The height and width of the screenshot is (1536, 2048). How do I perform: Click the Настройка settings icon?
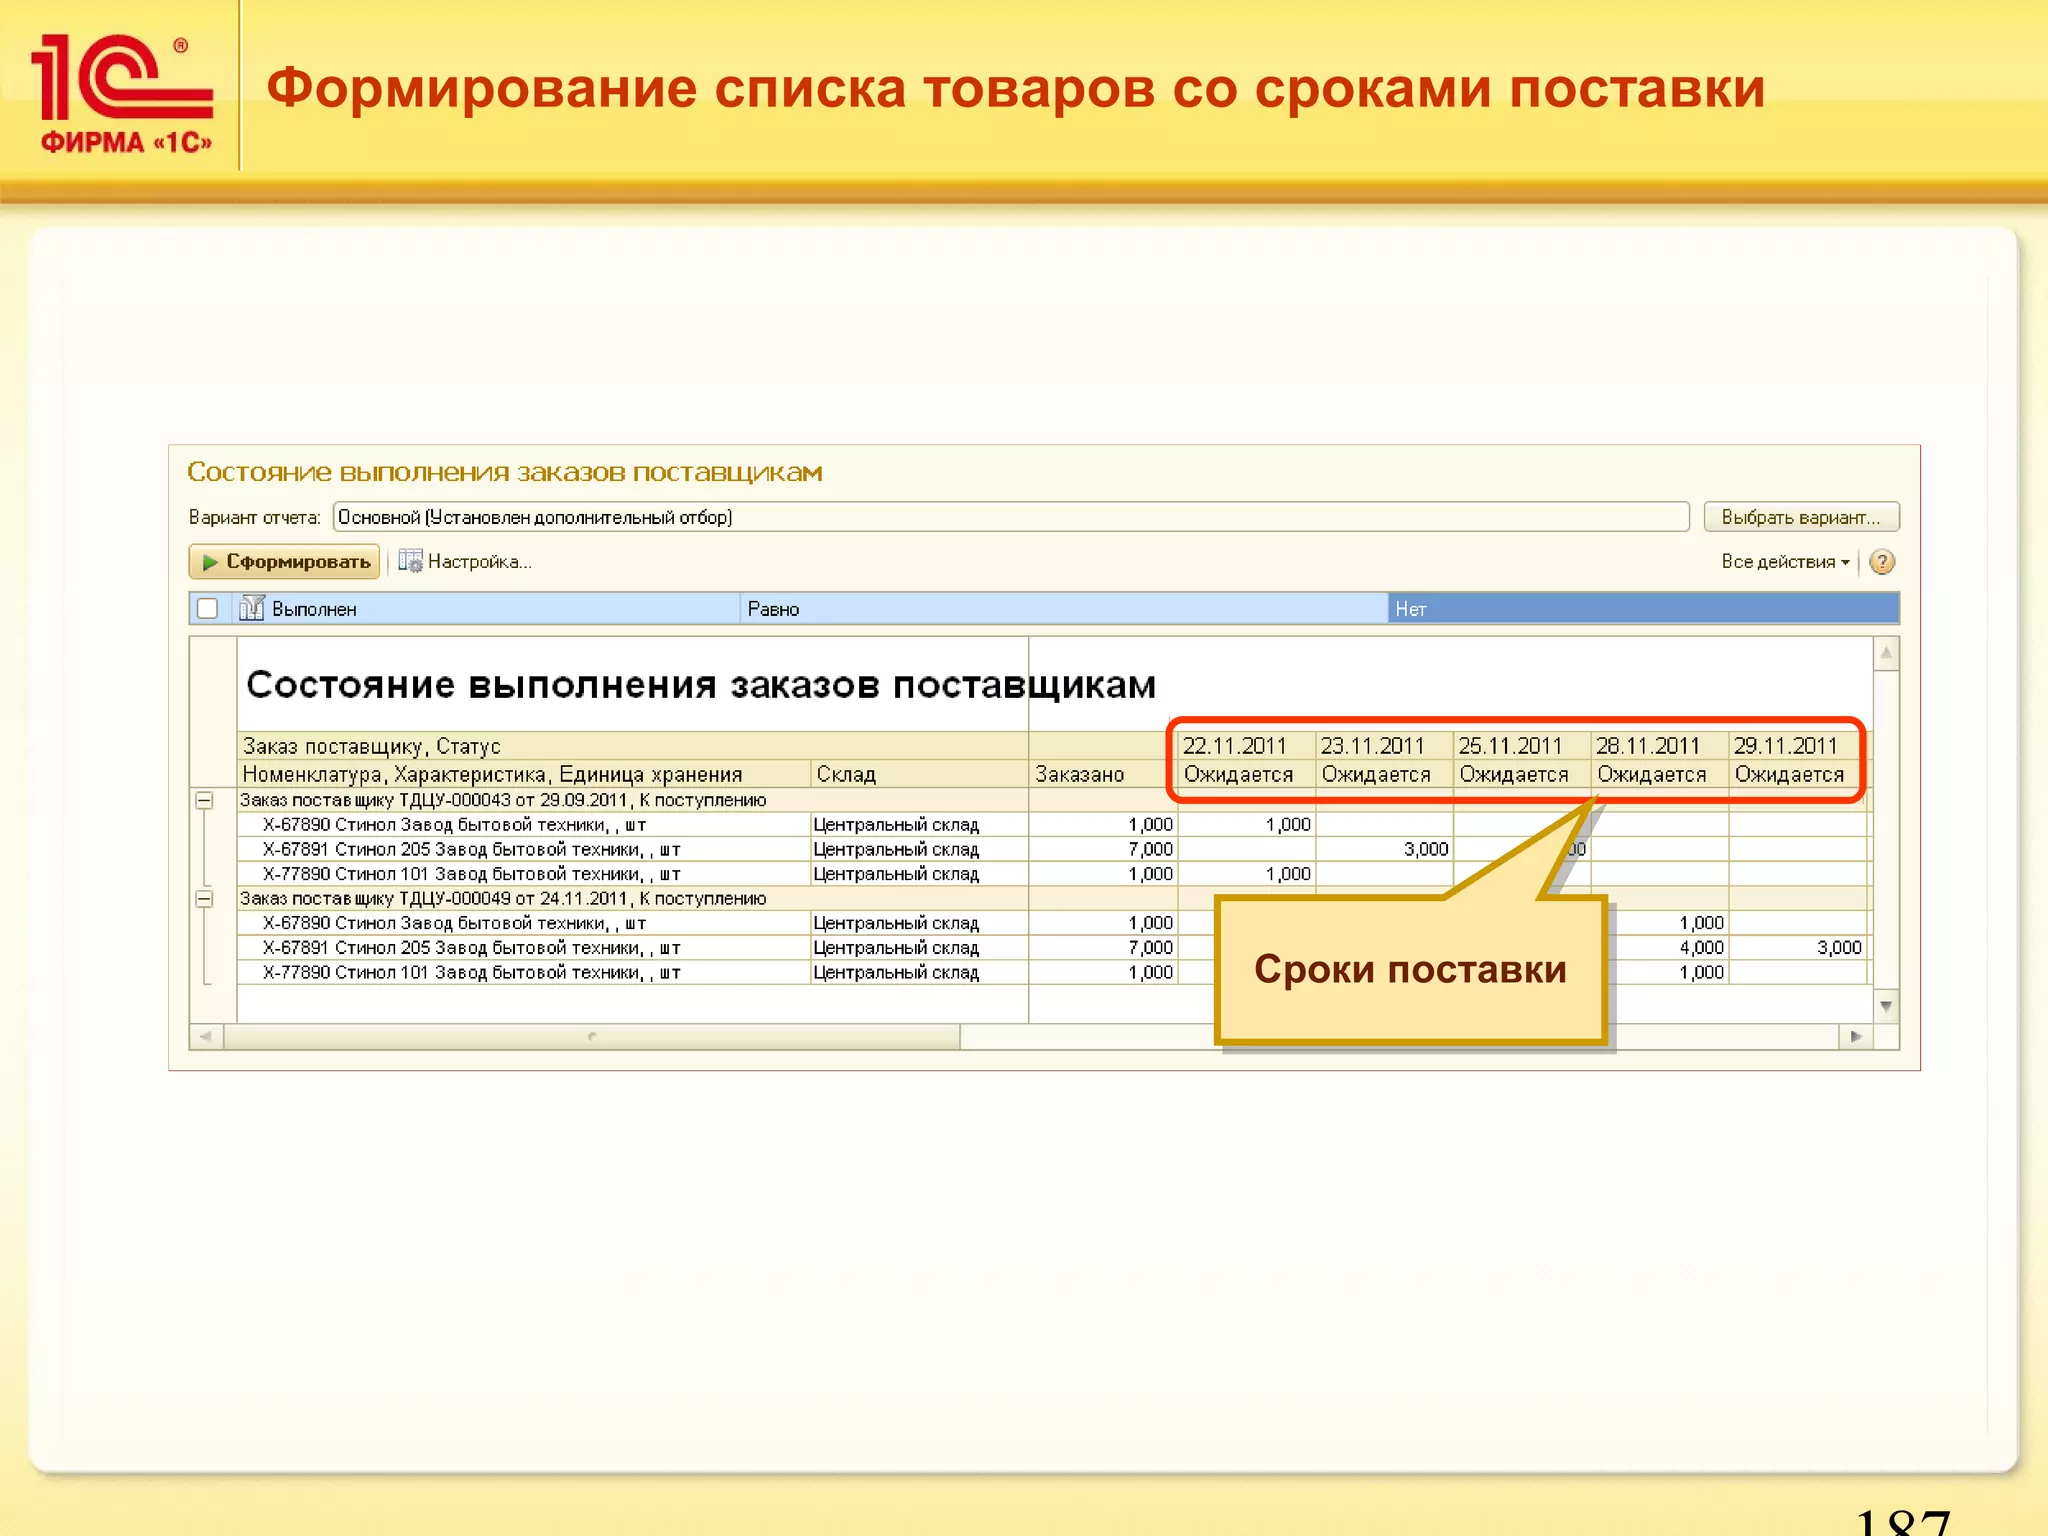pos(410,562)
